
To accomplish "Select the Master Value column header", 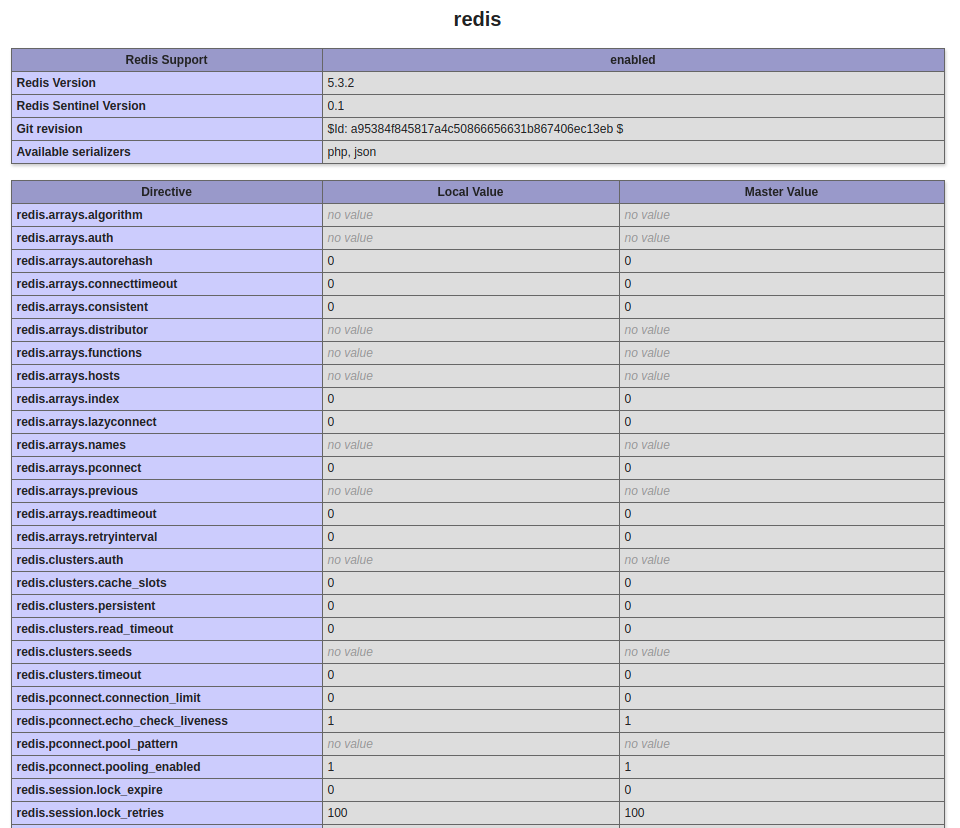I will (781, 192).
